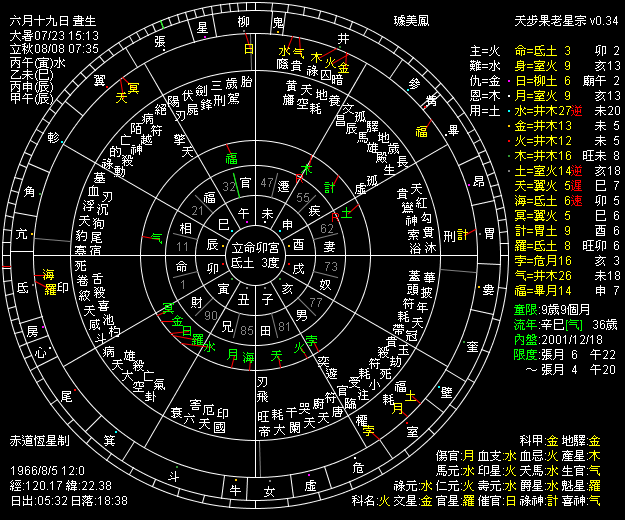Select the 遷 palace segment
The width and height of the screenshot is (625, 520).
pos(284,185)
